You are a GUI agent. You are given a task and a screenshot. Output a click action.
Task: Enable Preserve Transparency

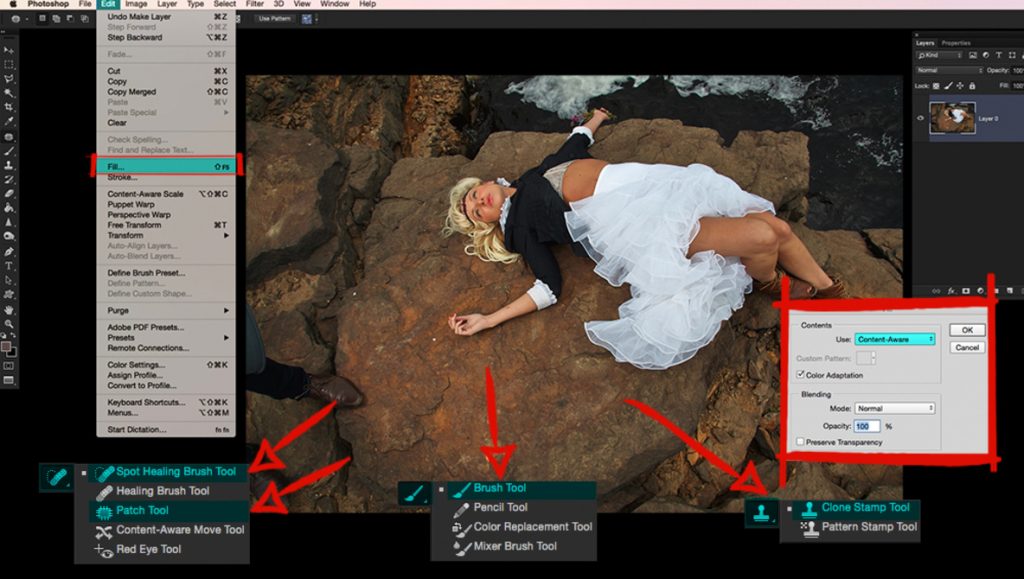click(798, 440)
